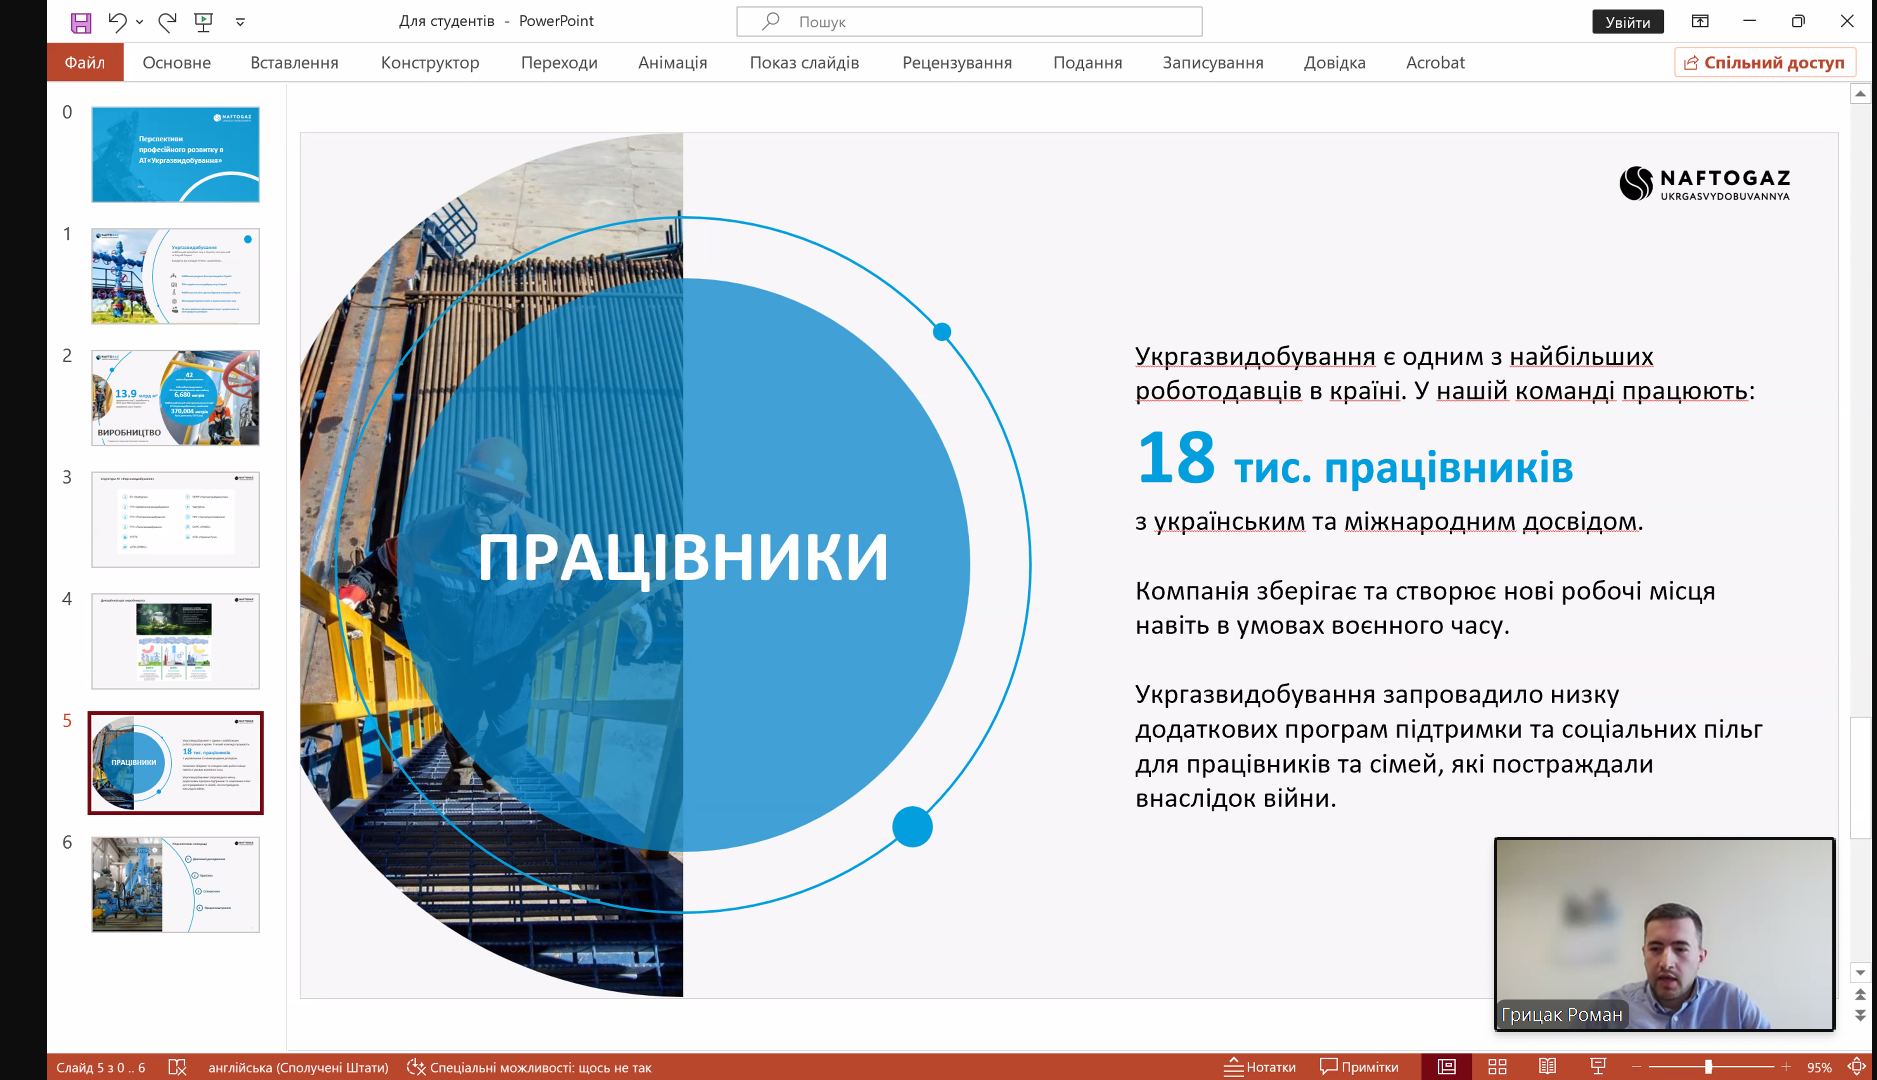Redo the last action

pos(167,21)
